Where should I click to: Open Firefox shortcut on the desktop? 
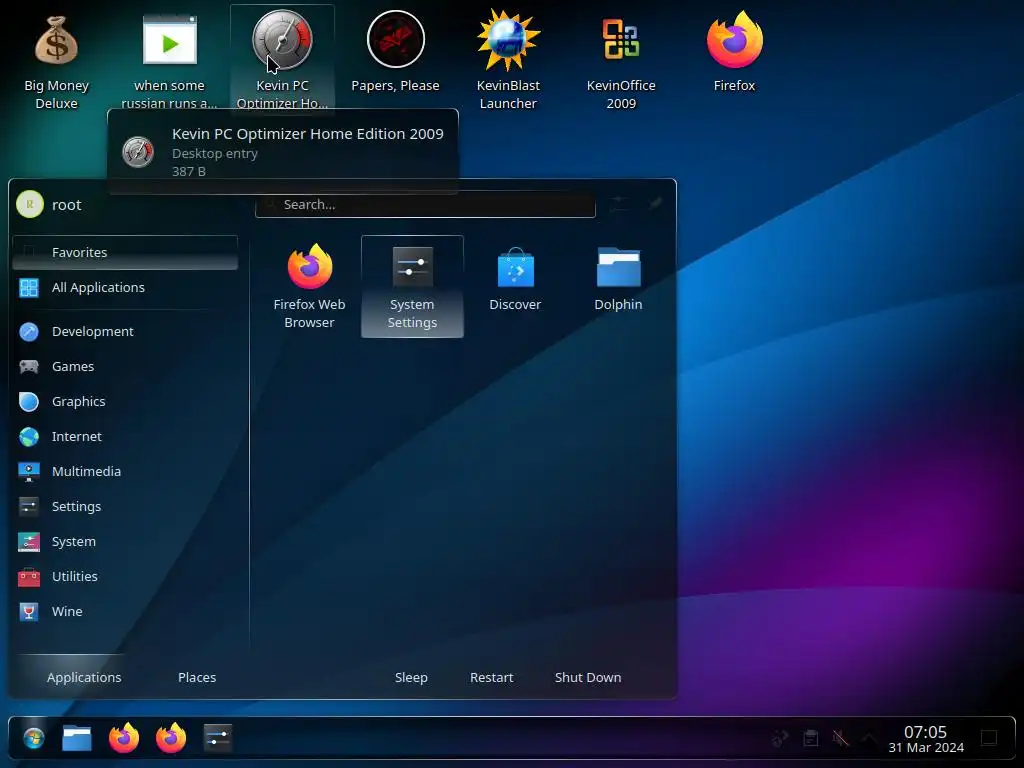point(734,52)
